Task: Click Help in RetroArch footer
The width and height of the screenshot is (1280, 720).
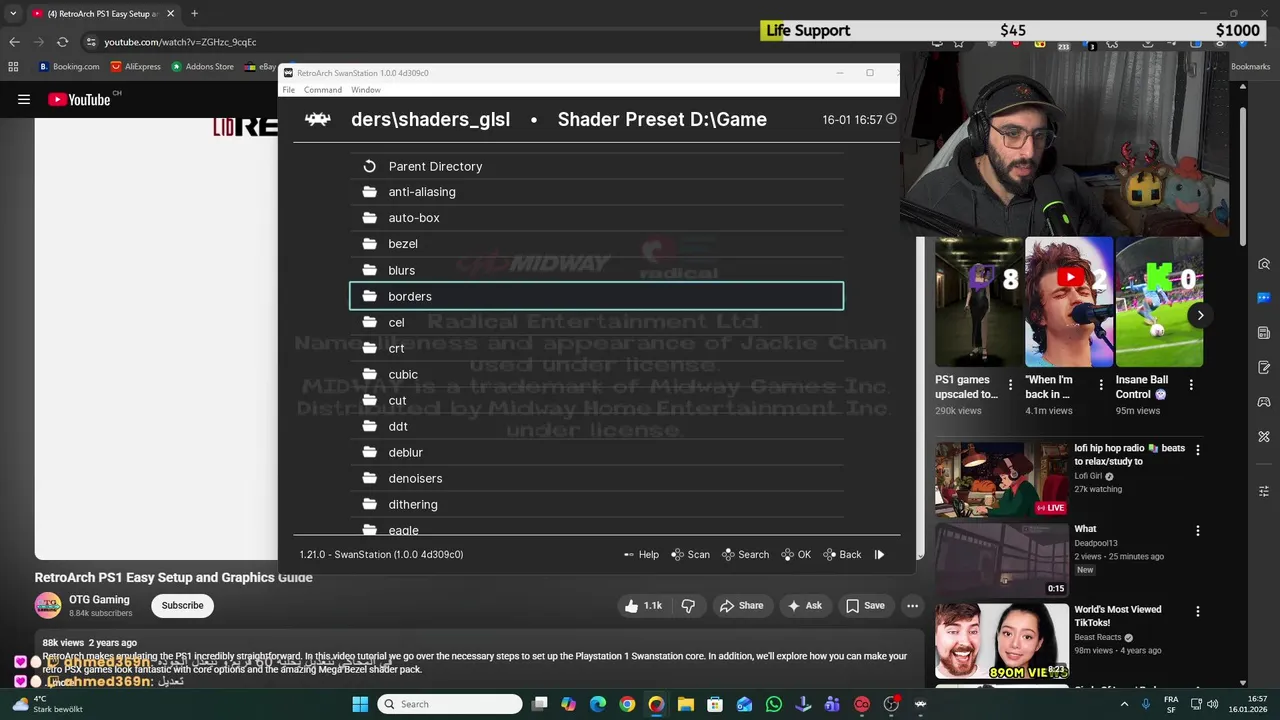Action: pos(641,554)
